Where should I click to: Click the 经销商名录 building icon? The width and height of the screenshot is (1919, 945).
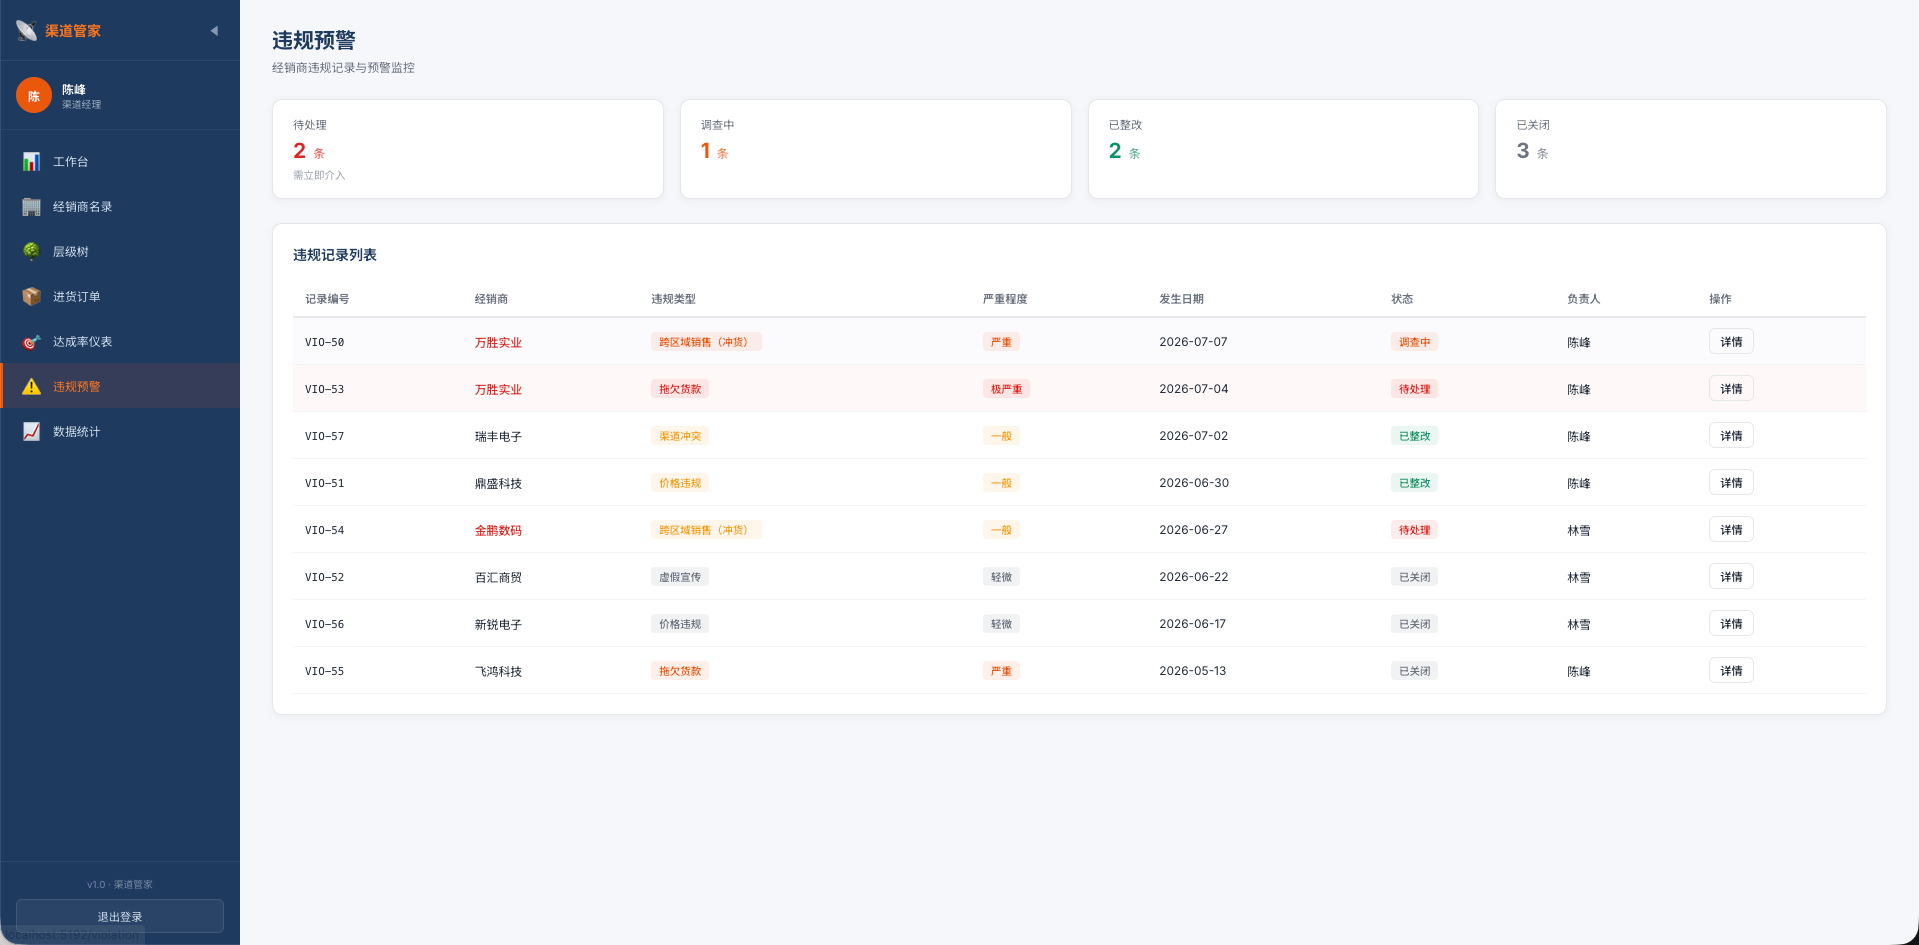[x=32, y=206]
